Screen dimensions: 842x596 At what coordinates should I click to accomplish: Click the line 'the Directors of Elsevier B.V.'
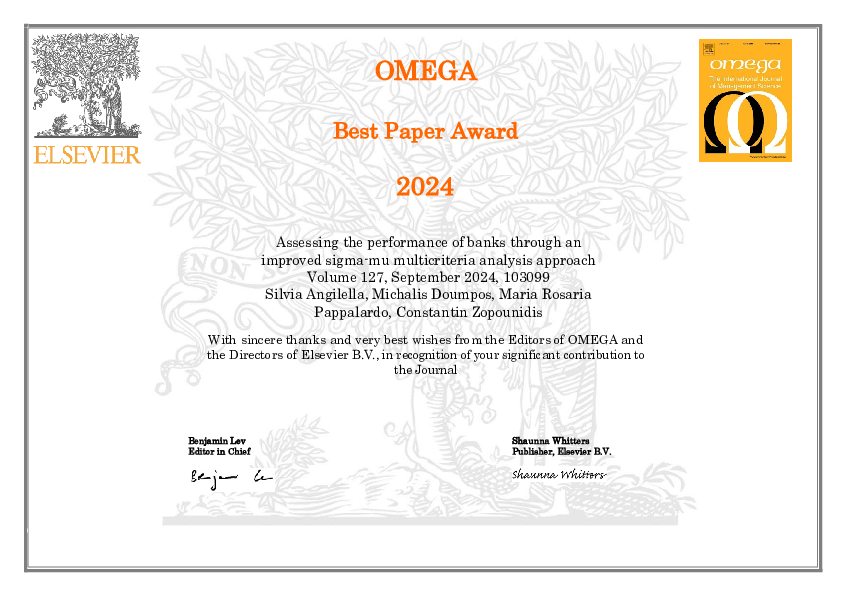(425, 355)
